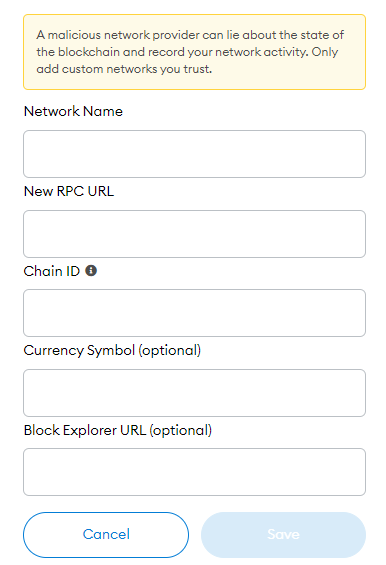Cancel adding the custom network
The height and width of the screenshot is (565, 386).
(106, 535)
